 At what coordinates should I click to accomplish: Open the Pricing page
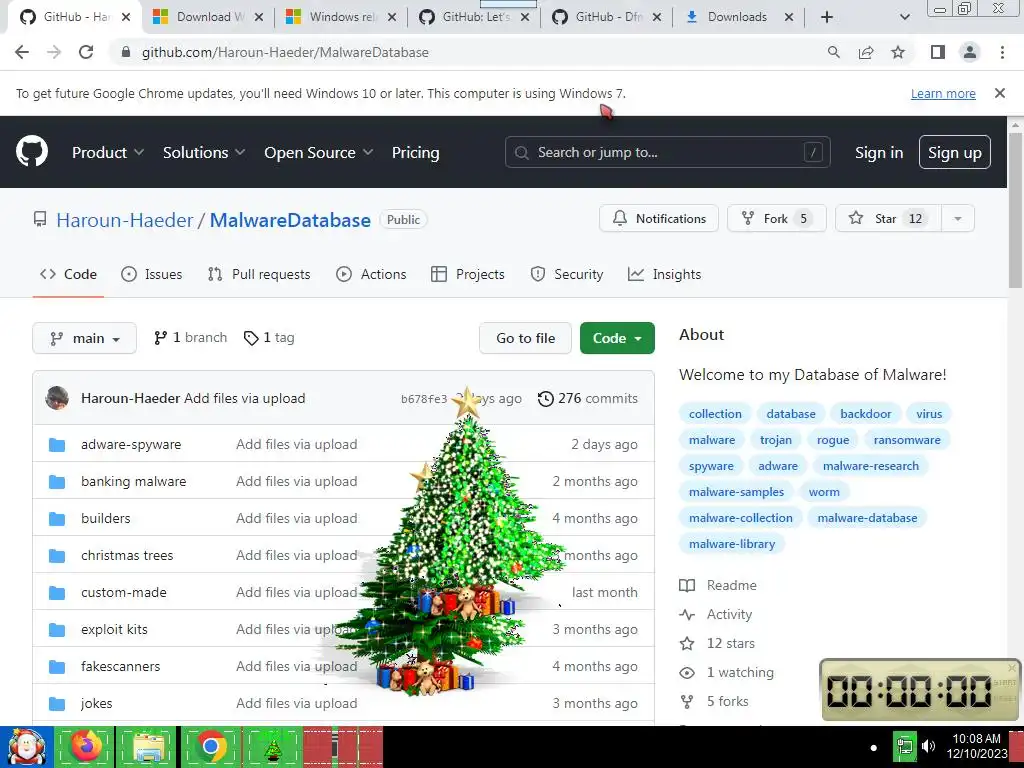point(415,152)
